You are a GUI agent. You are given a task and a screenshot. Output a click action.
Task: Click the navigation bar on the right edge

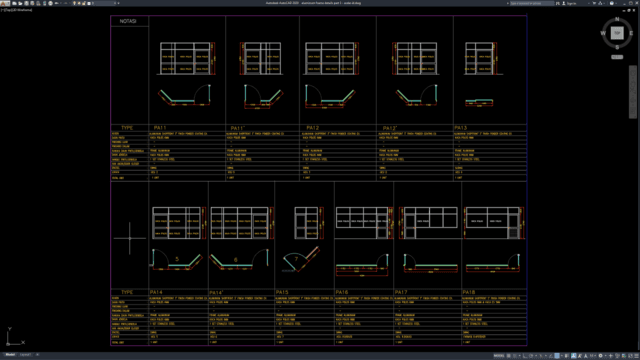point(633,92)
